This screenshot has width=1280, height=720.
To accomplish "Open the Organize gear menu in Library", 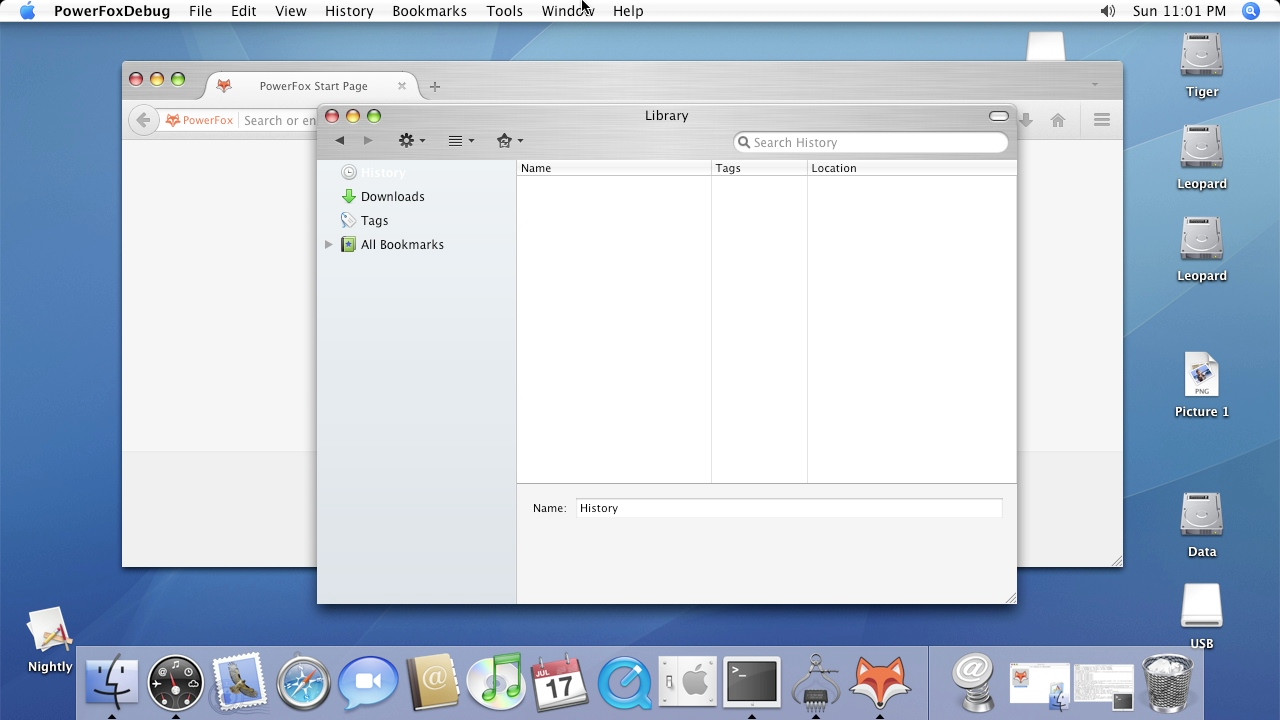I will pos(412,141).
